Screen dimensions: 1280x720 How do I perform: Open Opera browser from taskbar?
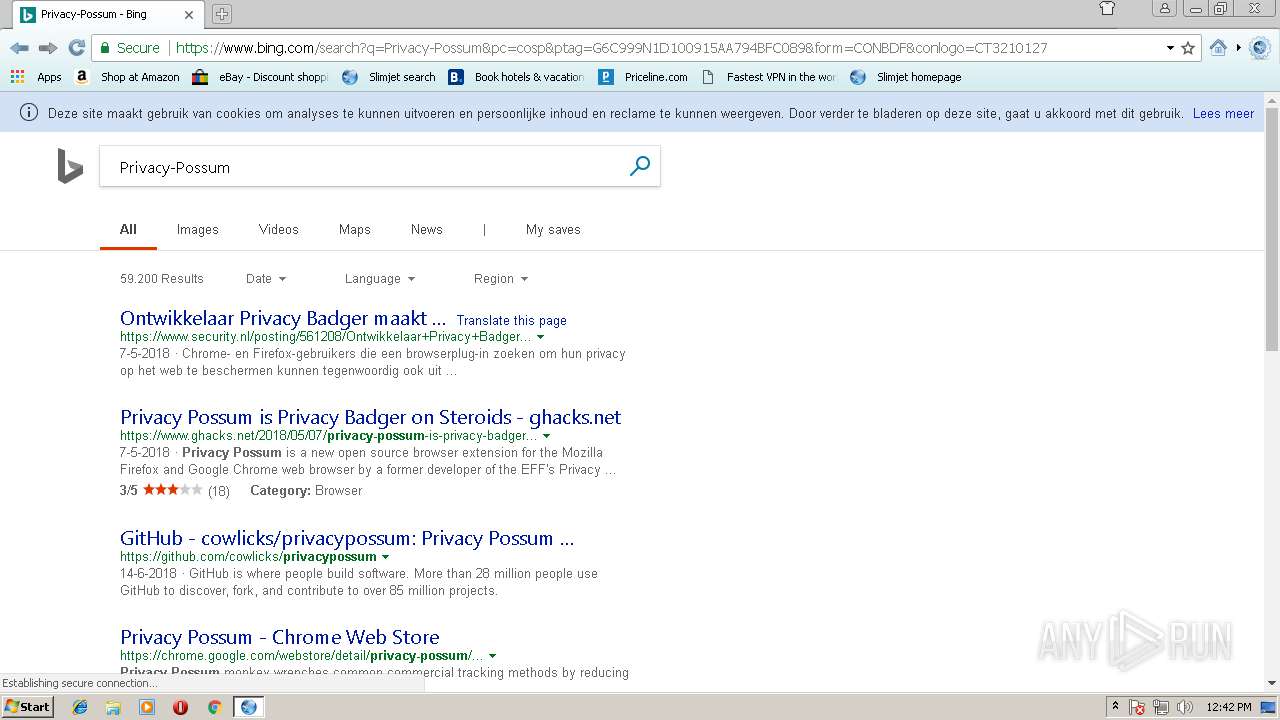[180, 707]
